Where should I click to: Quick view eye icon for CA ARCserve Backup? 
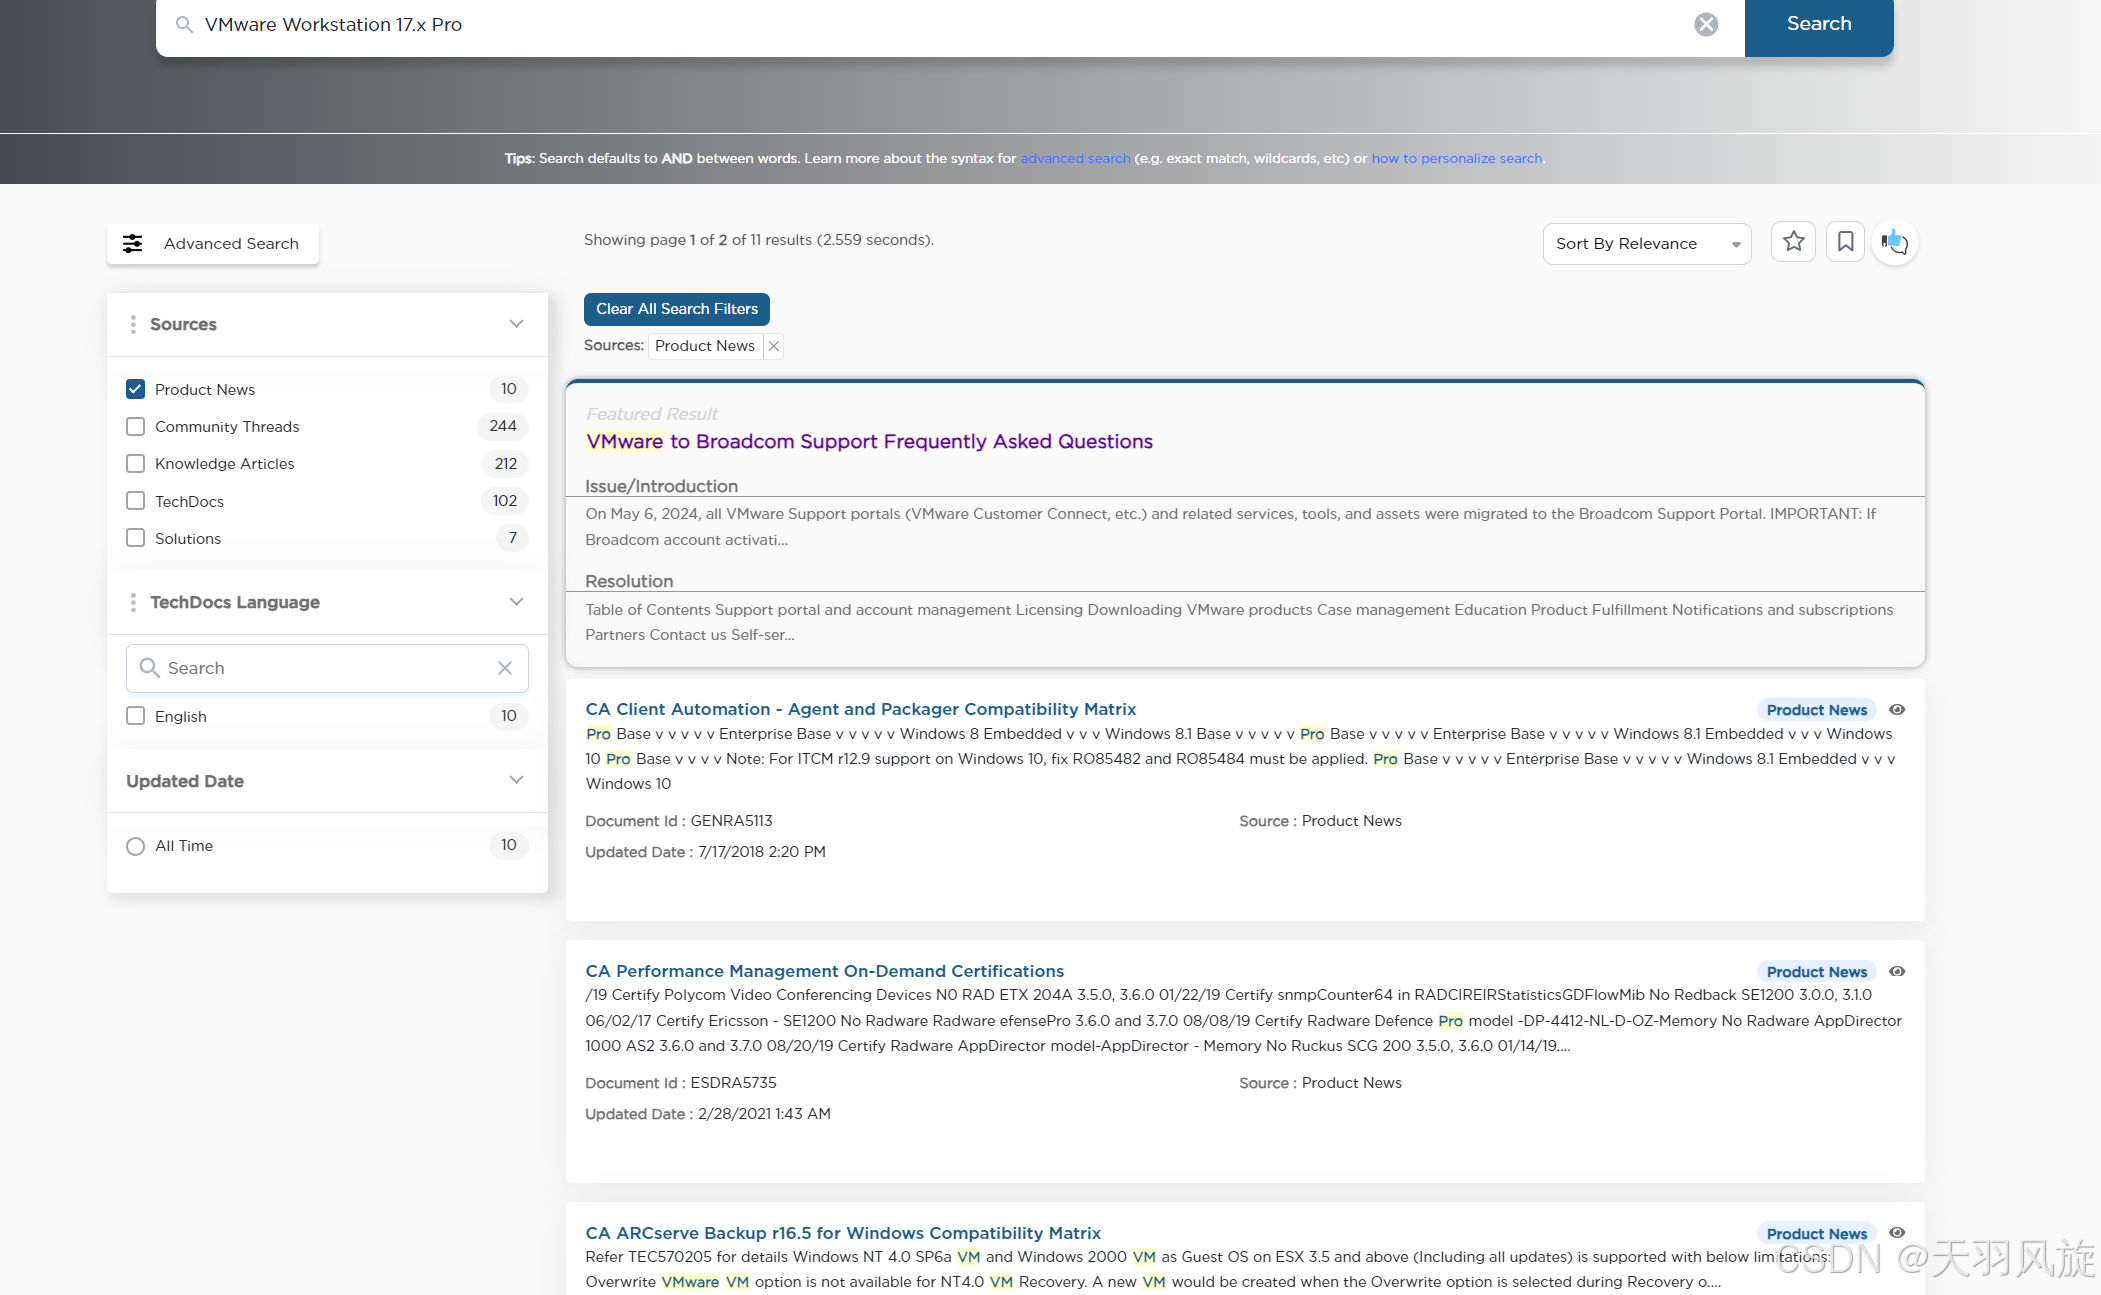click(x=1897, y=1233)
